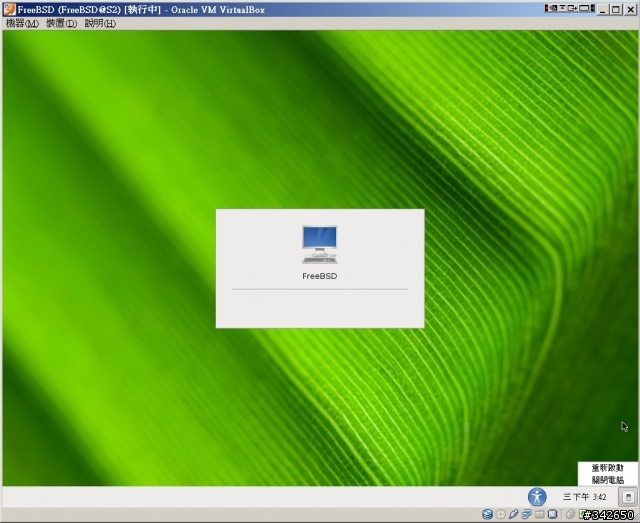Choose 重新啟動 restart from the power popup
This screenshot has width=640, height=523.
607,468
